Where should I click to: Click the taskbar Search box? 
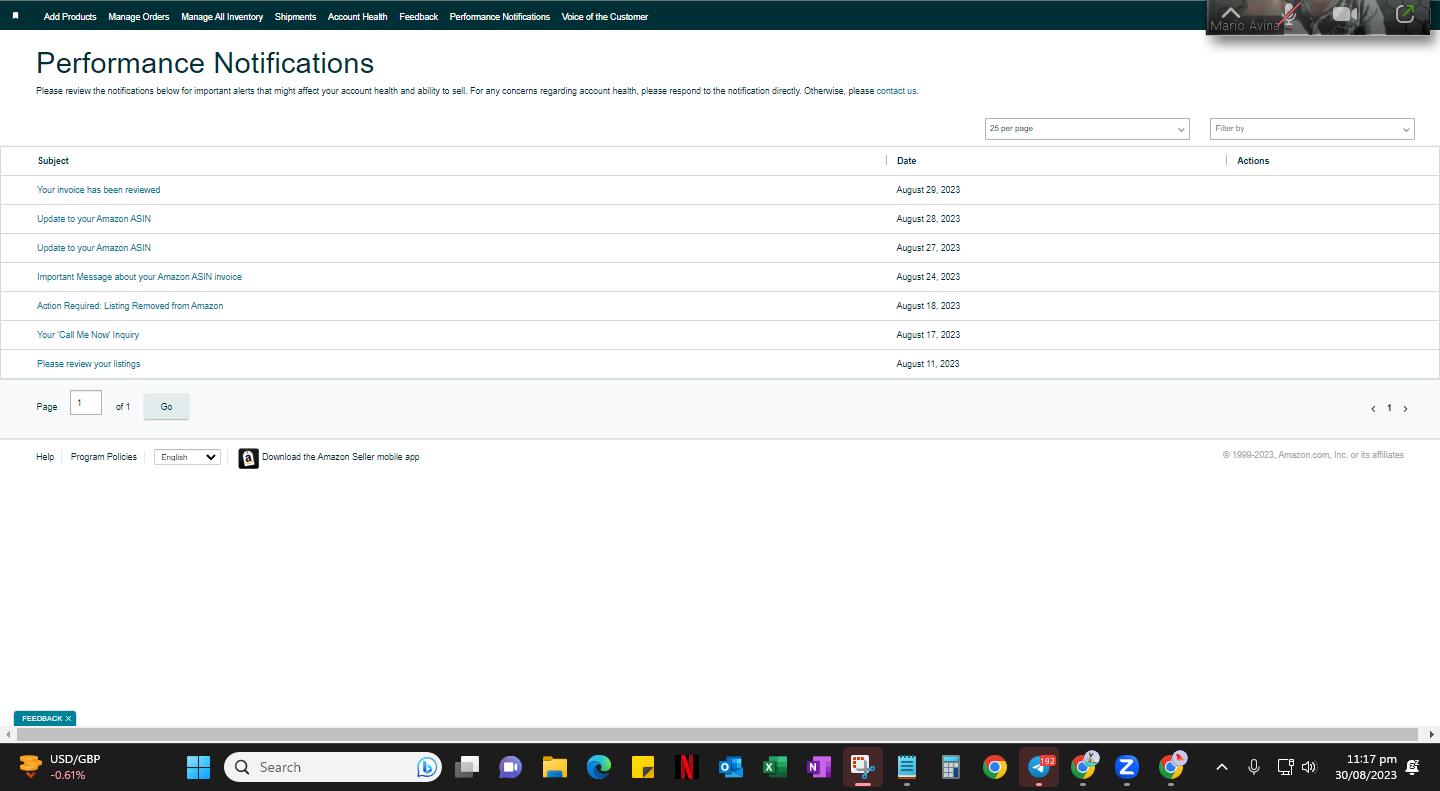[333, 767]
